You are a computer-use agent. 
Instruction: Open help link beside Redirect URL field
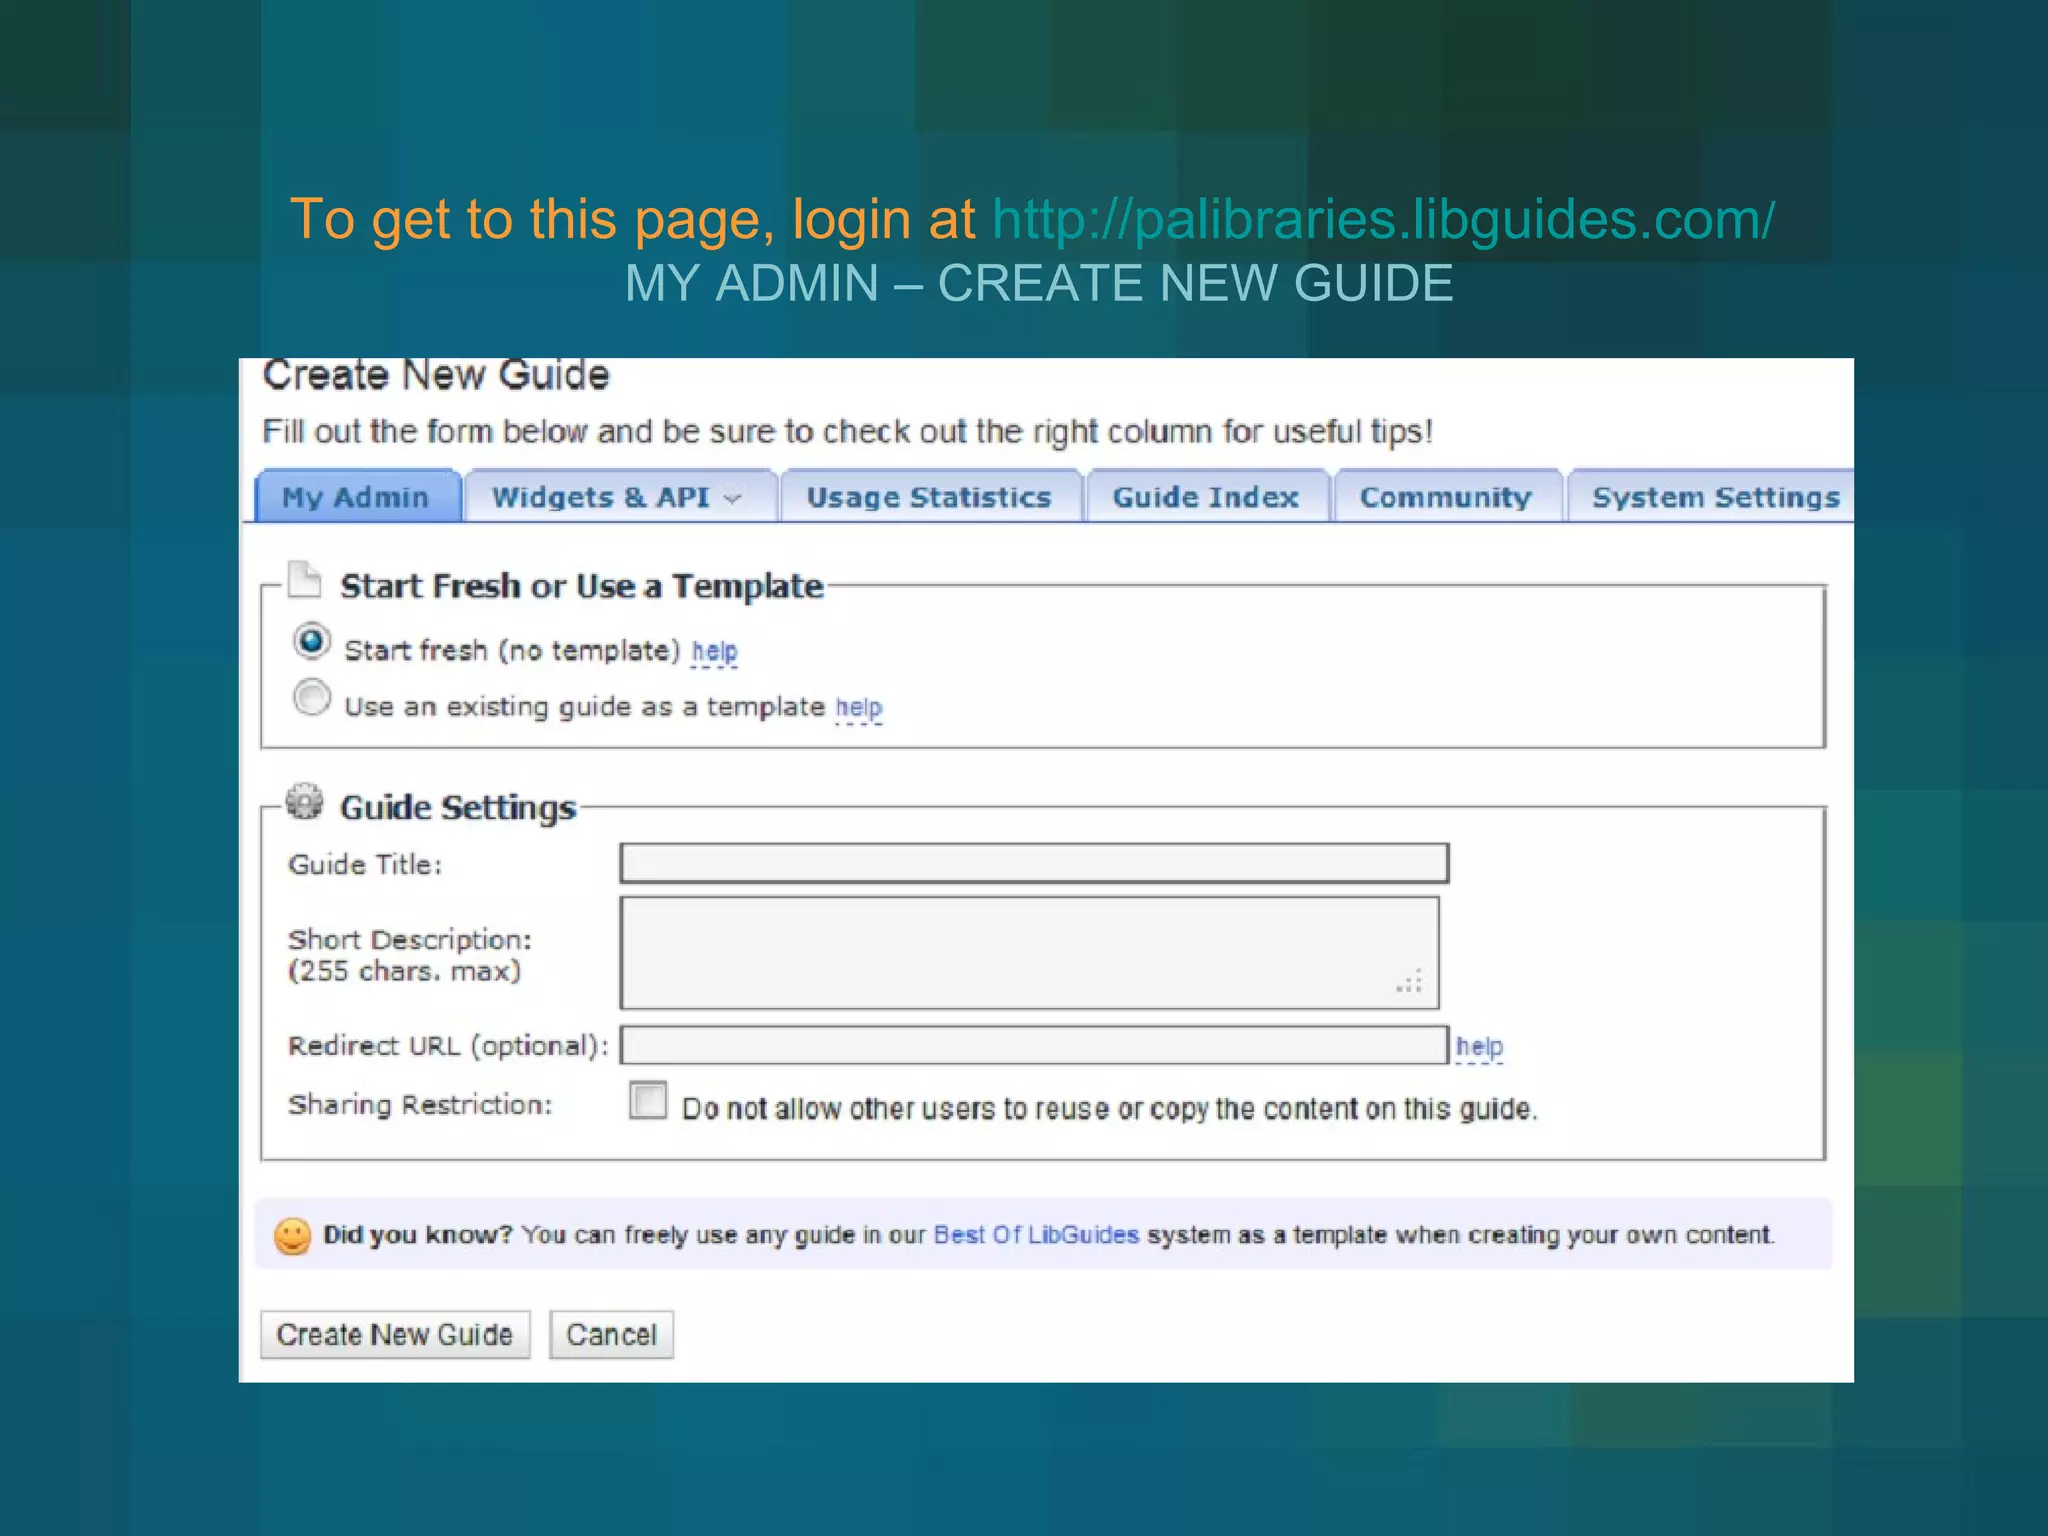1479,1047
